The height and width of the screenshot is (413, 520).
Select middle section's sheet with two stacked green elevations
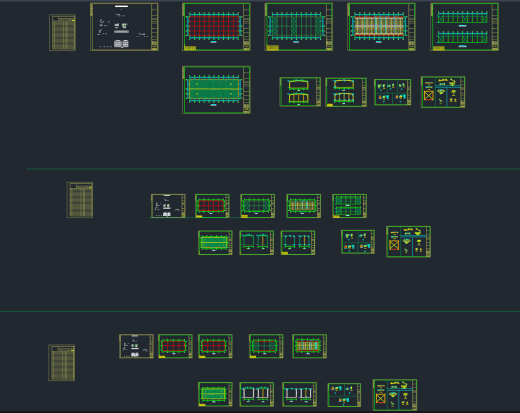click(350, 206)
